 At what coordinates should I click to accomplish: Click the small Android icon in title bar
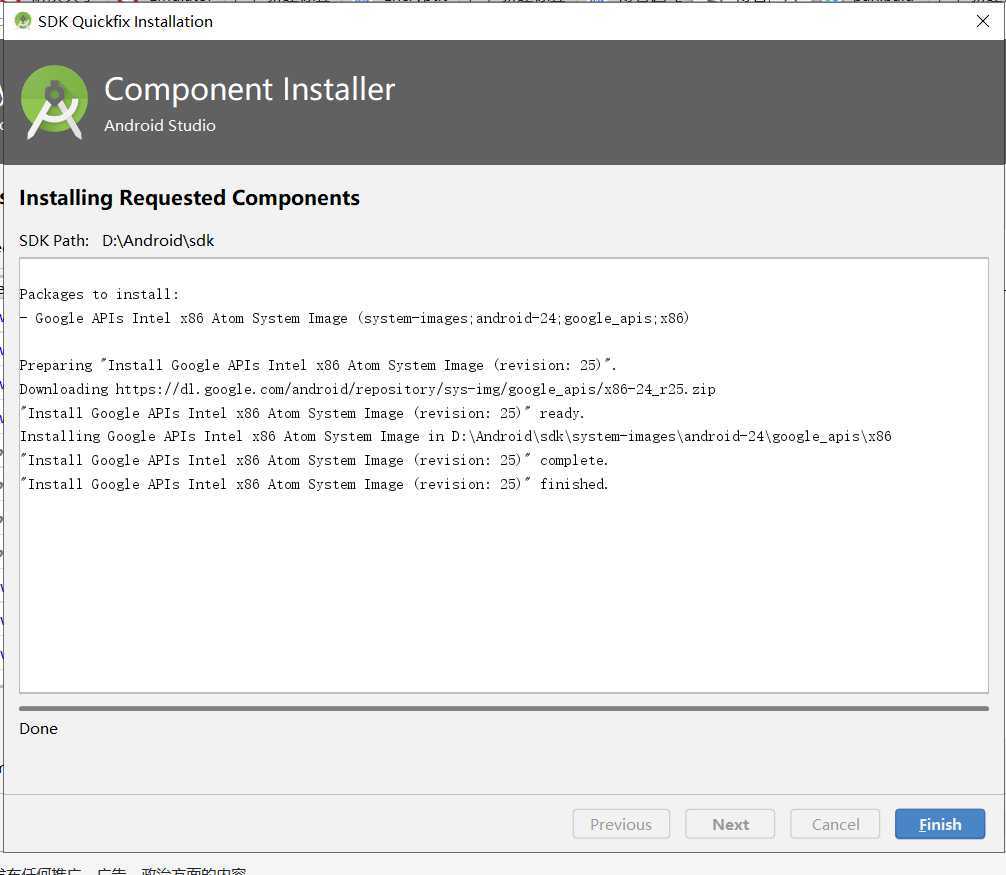(22, 21)
